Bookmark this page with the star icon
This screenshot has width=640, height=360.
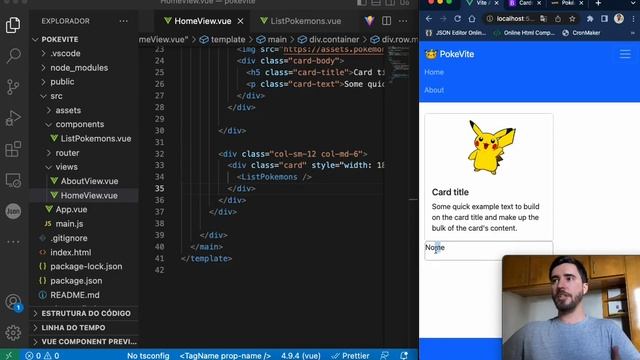tap(572, 19)
